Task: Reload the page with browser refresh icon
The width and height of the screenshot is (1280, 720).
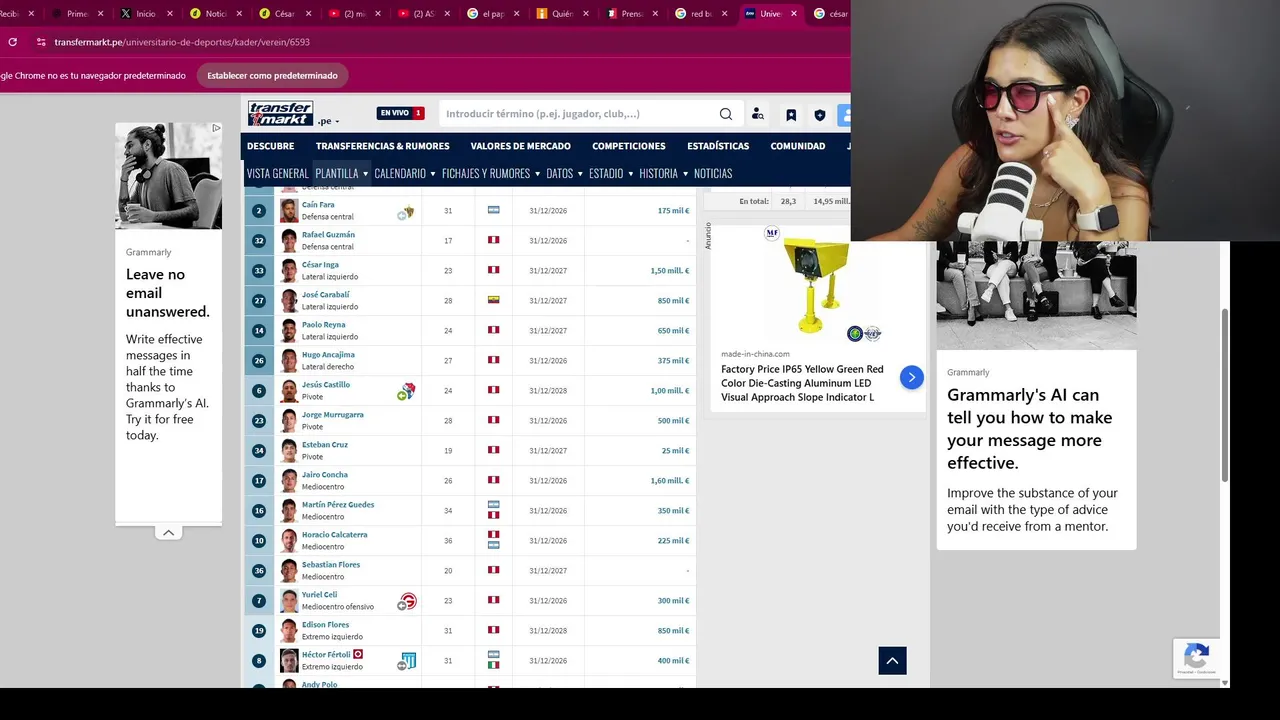Action: (x=12, y=42)
